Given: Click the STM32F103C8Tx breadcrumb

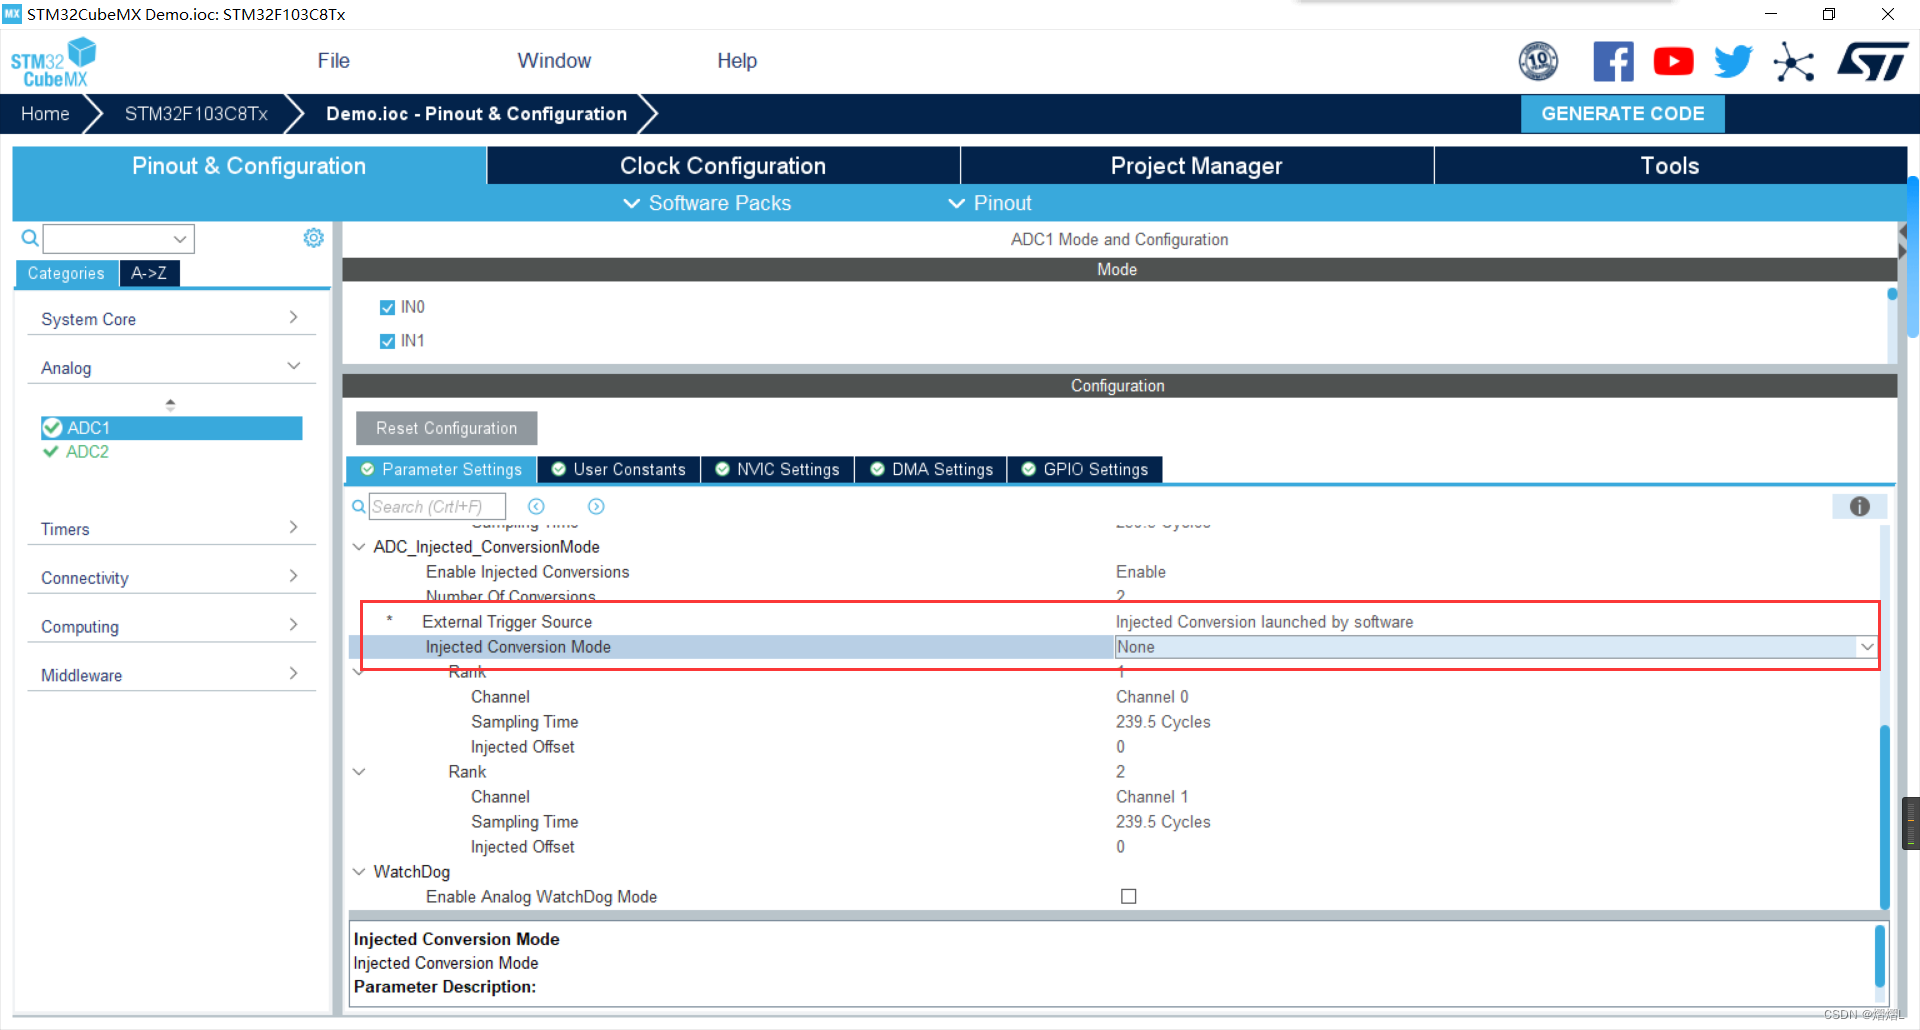Looking at the screenshot, I should click(196, 114).
